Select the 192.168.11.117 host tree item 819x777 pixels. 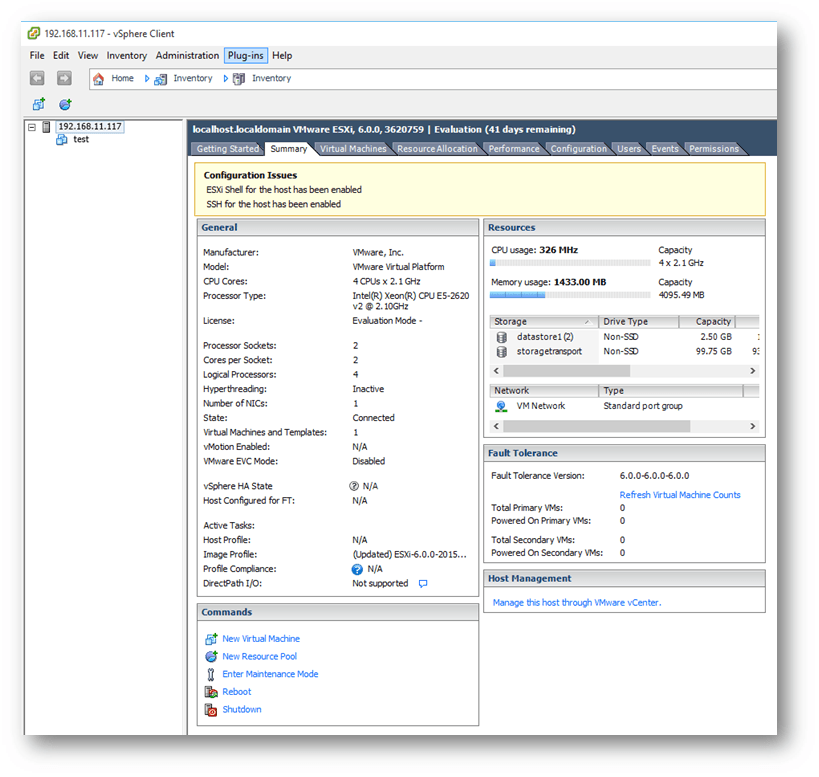point(90,126)
